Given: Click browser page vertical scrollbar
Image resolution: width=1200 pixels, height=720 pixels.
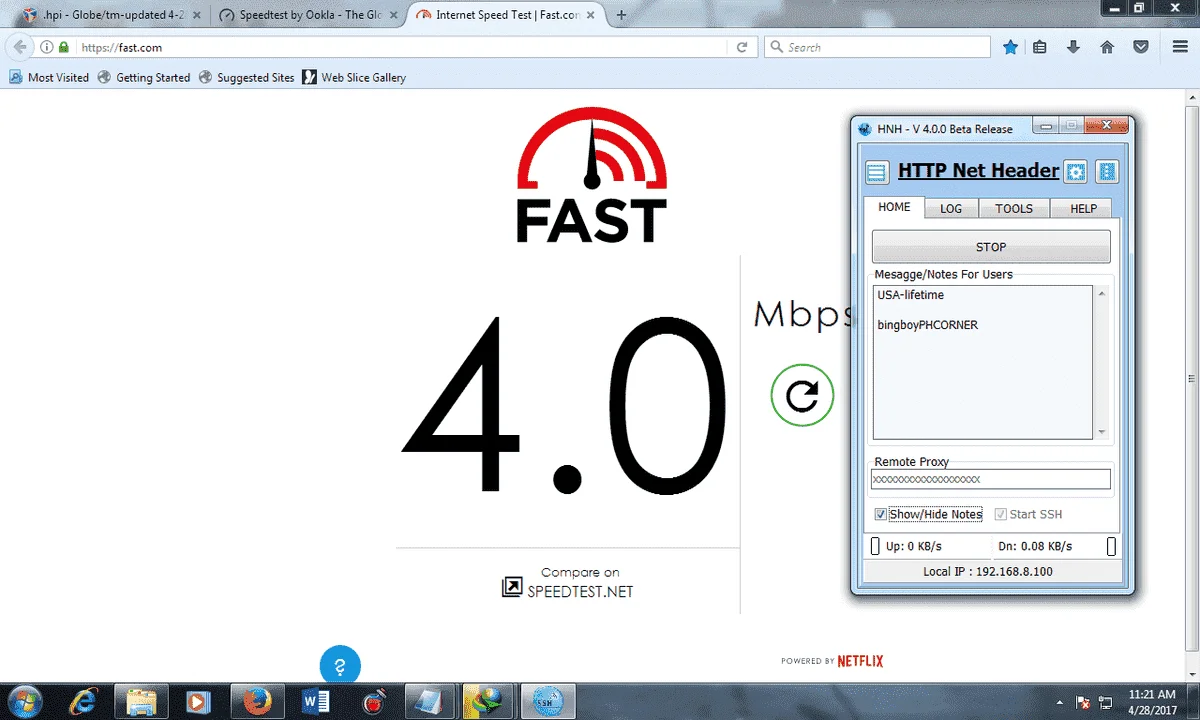Looking at the screenshot, I should (1191, 378).
